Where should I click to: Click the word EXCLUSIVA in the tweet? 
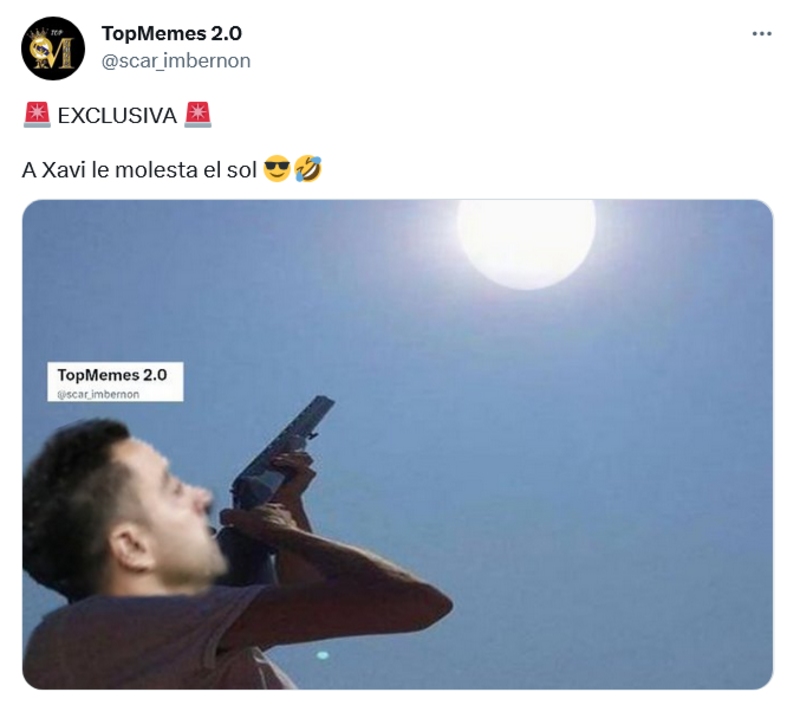(x=117, y=115)
